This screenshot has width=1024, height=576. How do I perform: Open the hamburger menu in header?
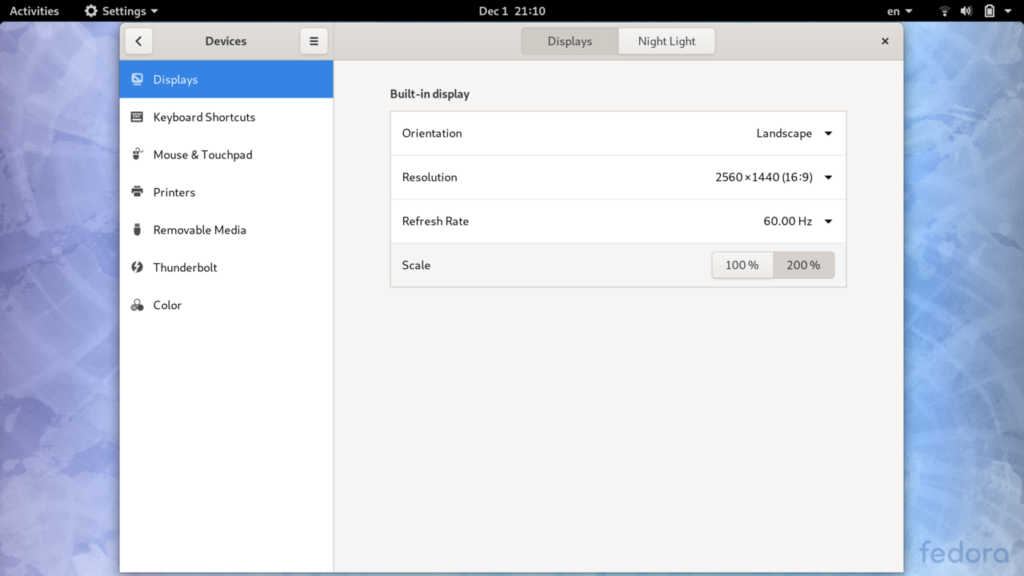[x=314, y=41]
